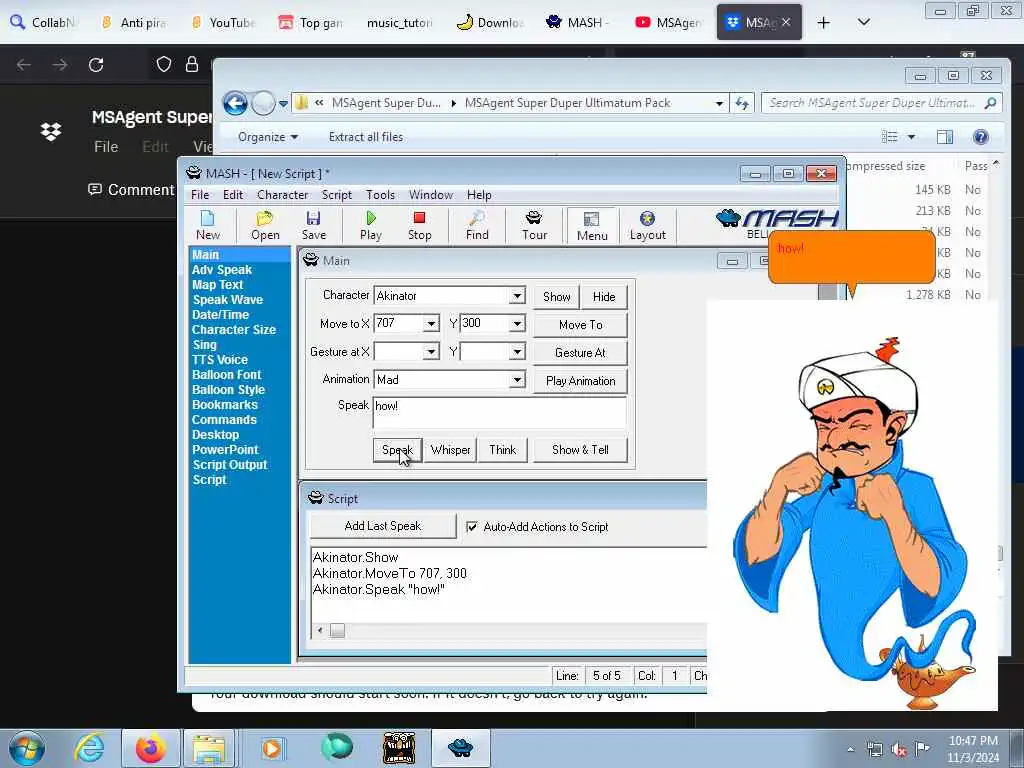Click the Script pane horizontal scrollbar thumb
1024x768 pixels.
click(x=337, y=630)
